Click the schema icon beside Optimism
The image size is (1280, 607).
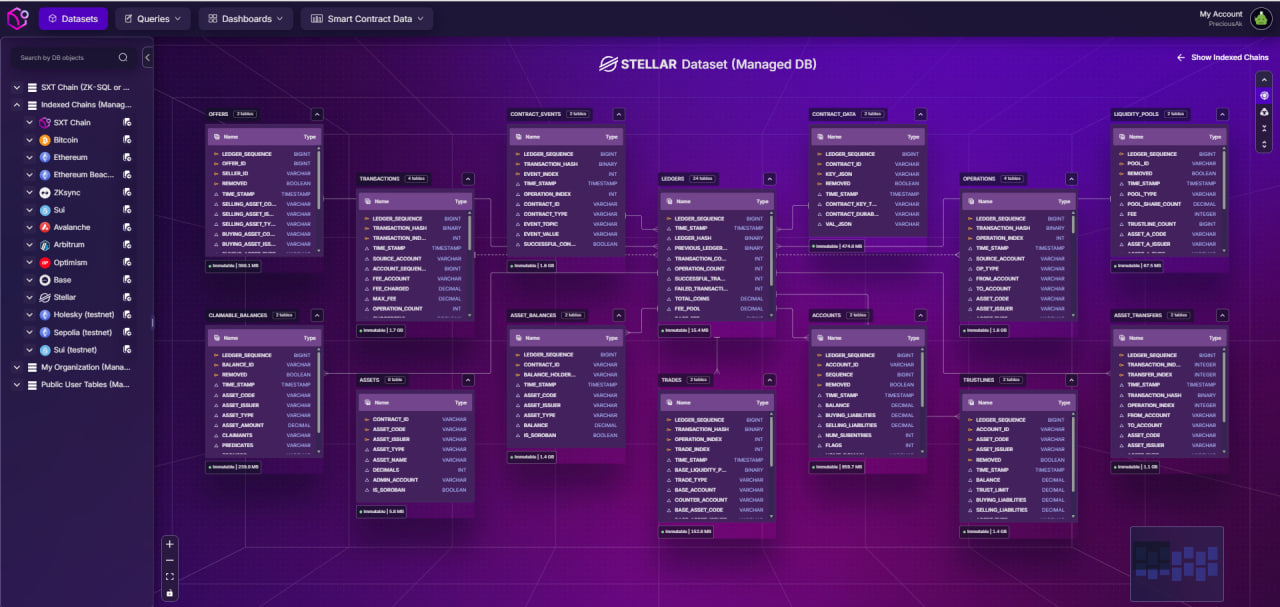[x=128, y=262]
